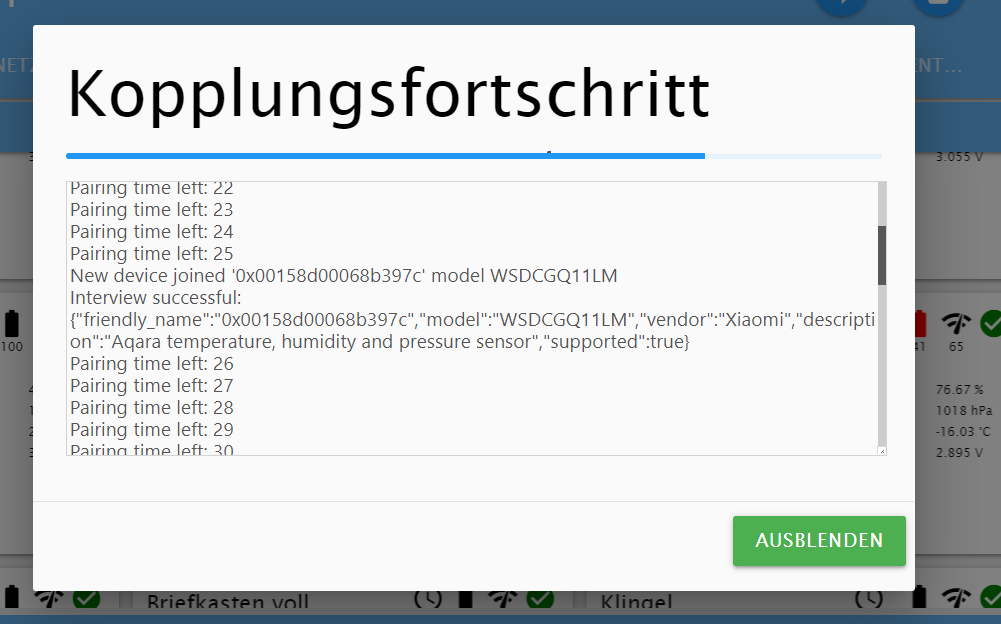The height and width of the screenshot is (624, 1001).
Task: Select the log line 'Pairing time left: 23'
Action: coord(152,209)
